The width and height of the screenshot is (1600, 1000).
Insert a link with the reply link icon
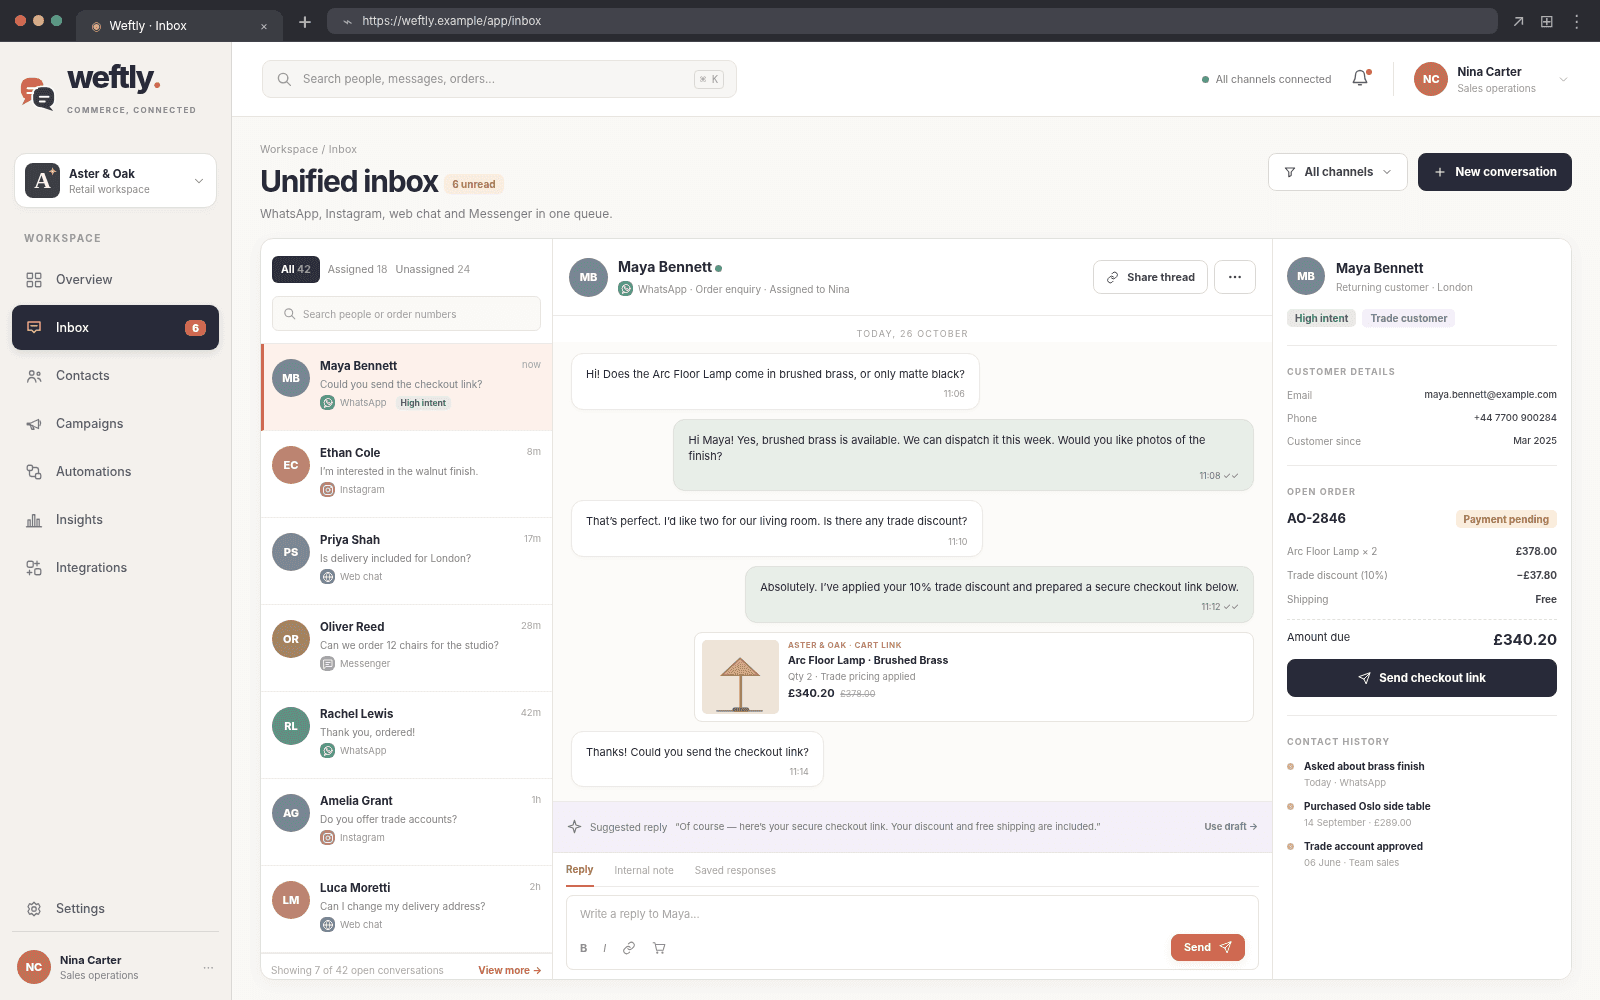(x=629, y=948)
